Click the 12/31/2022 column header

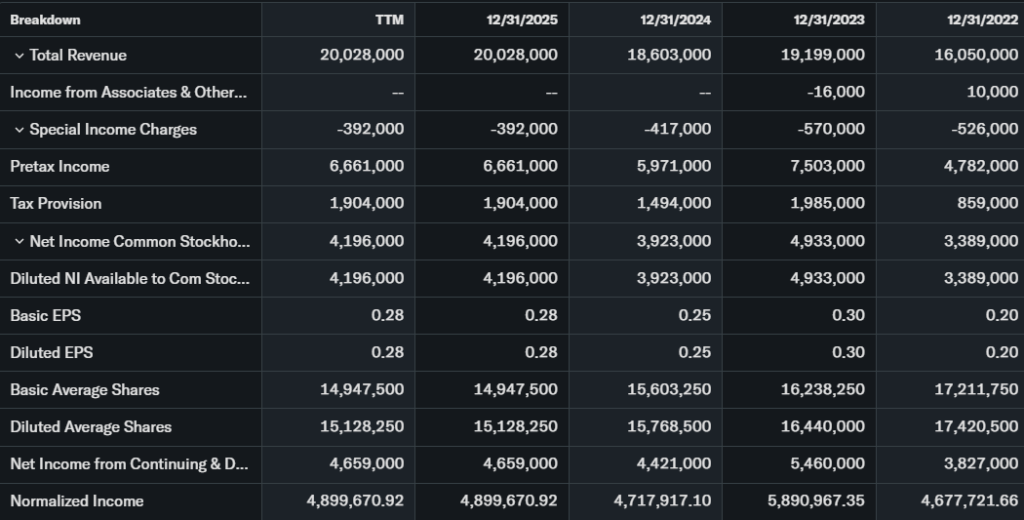pyautogui.click(x=982, y=19)
